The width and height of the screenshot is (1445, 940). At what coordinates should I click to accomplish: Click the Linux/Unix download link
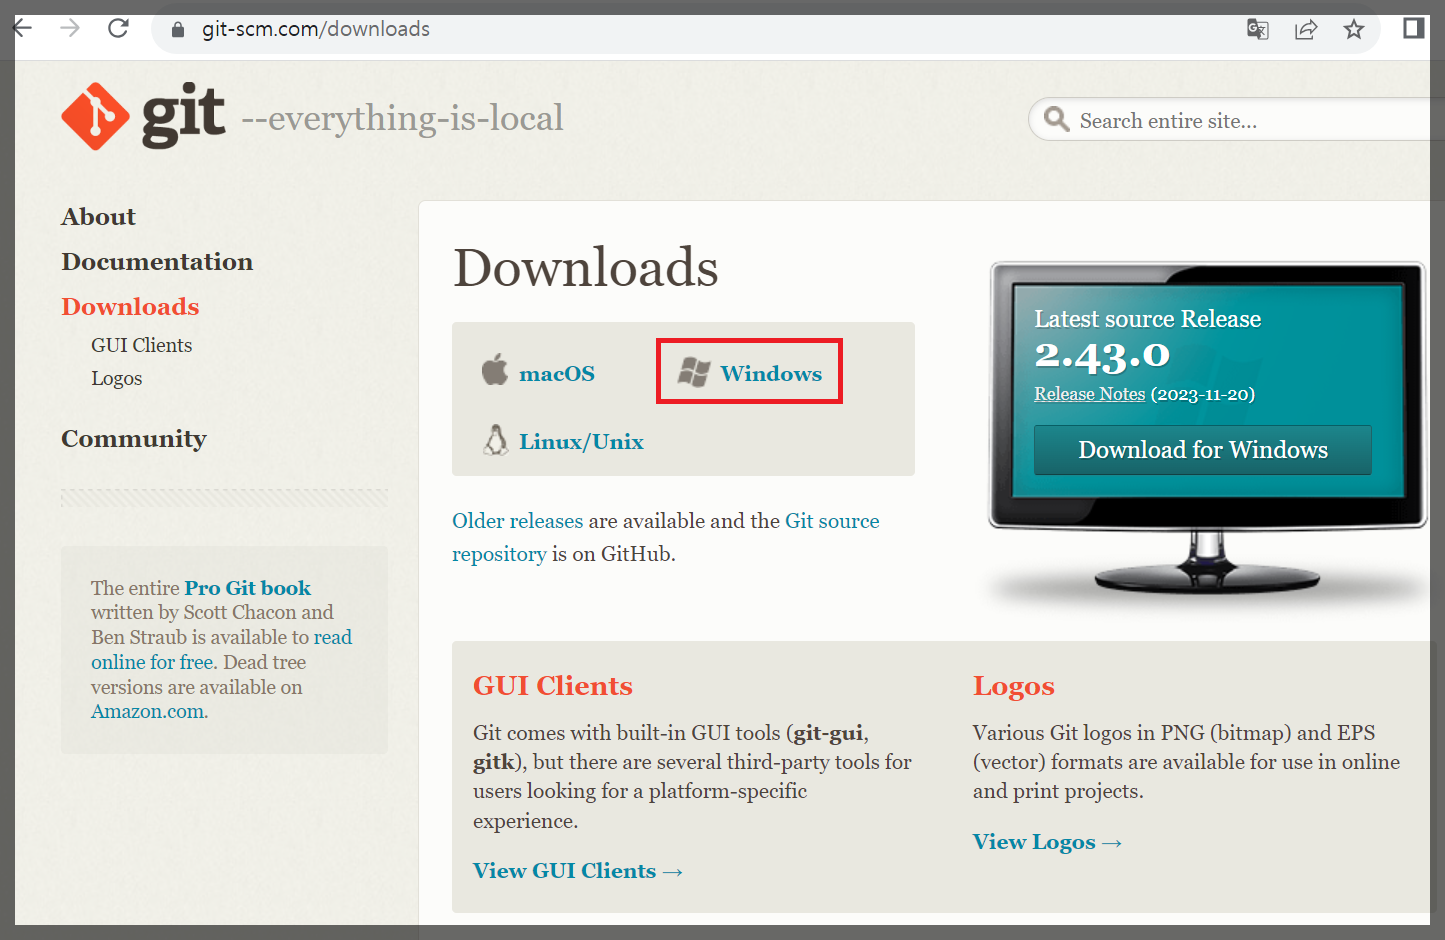click(x=581, y=442)
